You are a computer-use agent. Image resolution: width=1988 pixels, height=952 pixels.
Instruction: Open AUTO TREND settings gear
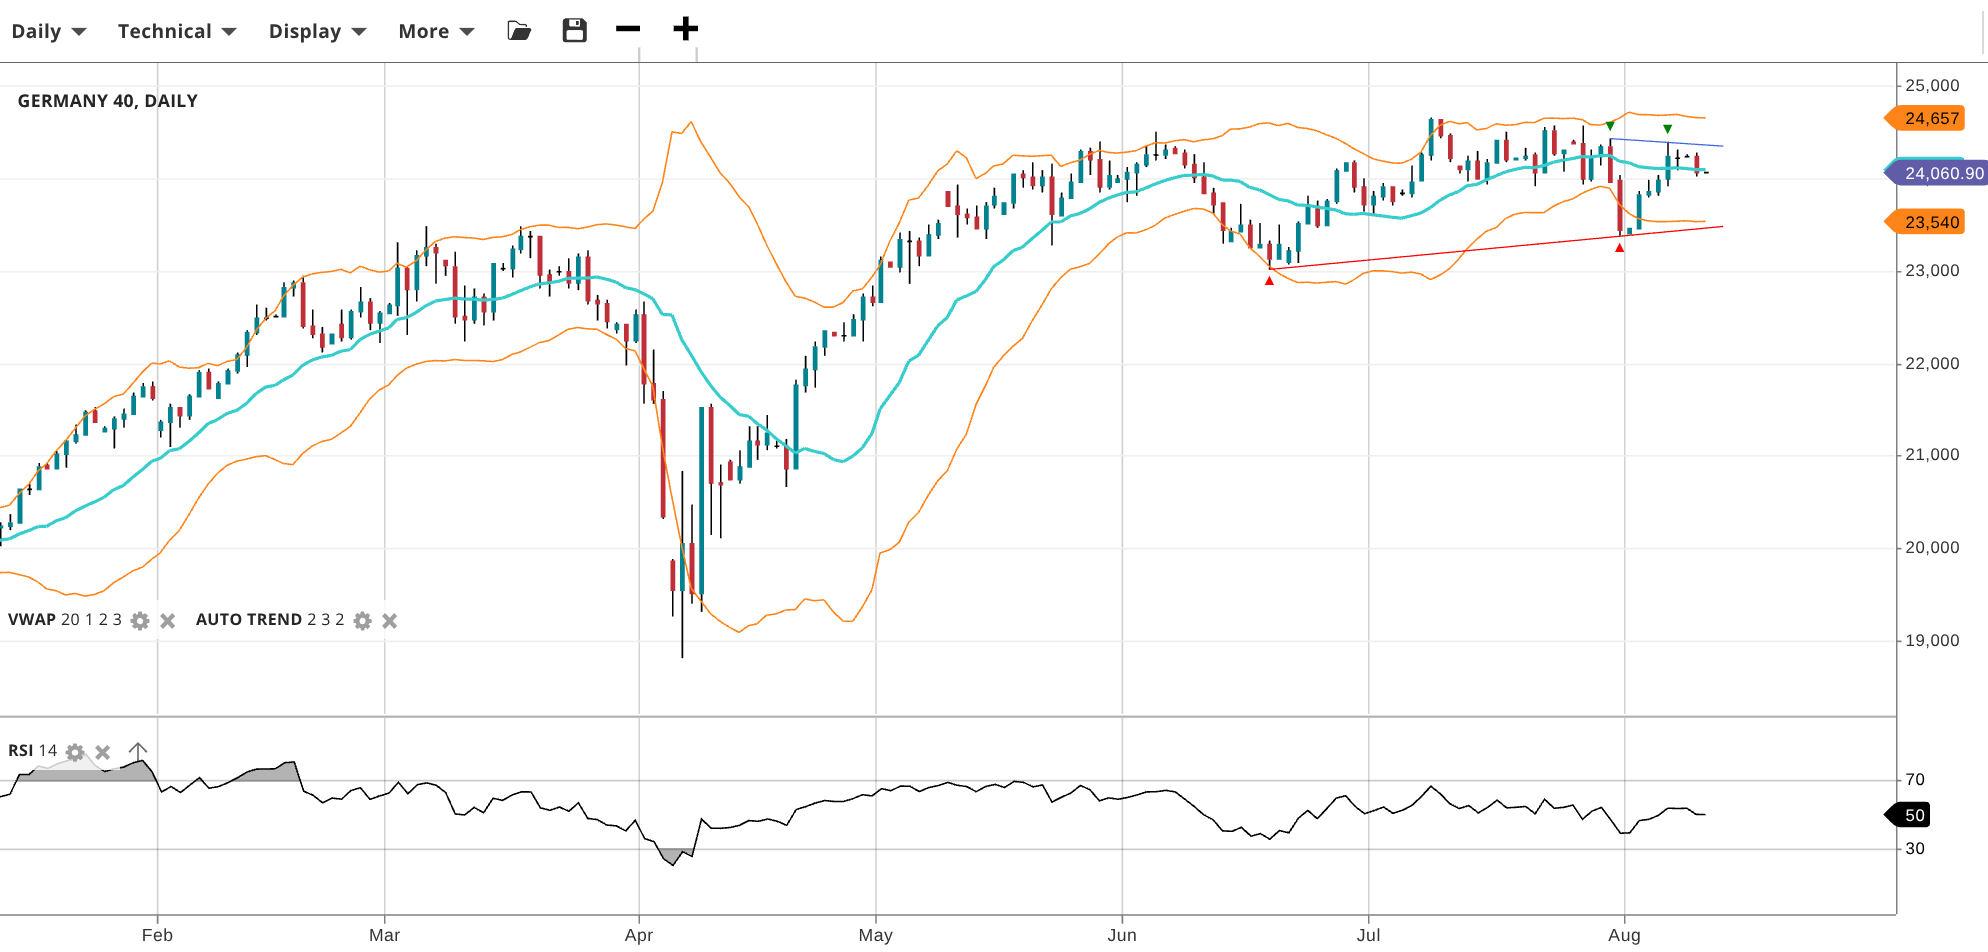pyautogui.click(x=362, y=621)
